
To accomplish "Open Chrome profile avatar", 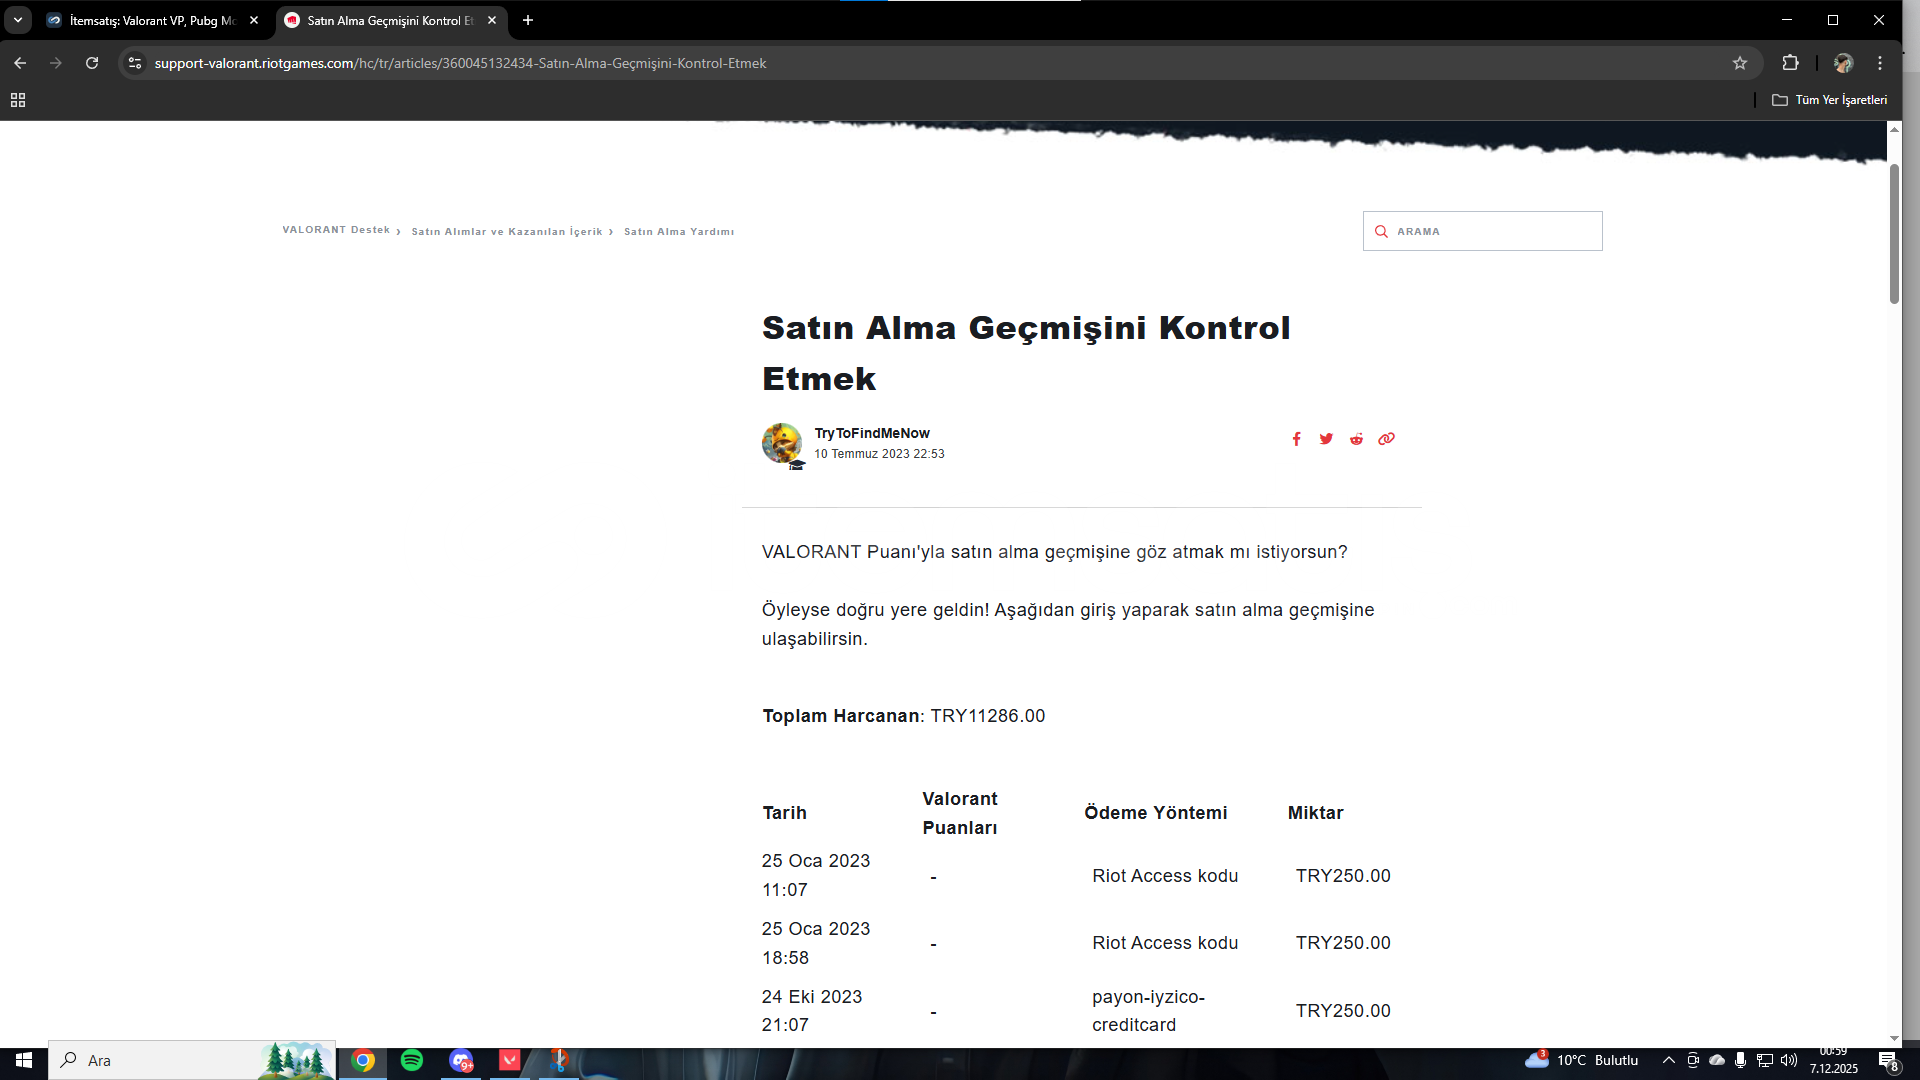I will pyautogui.click(x=1843, y=63).
